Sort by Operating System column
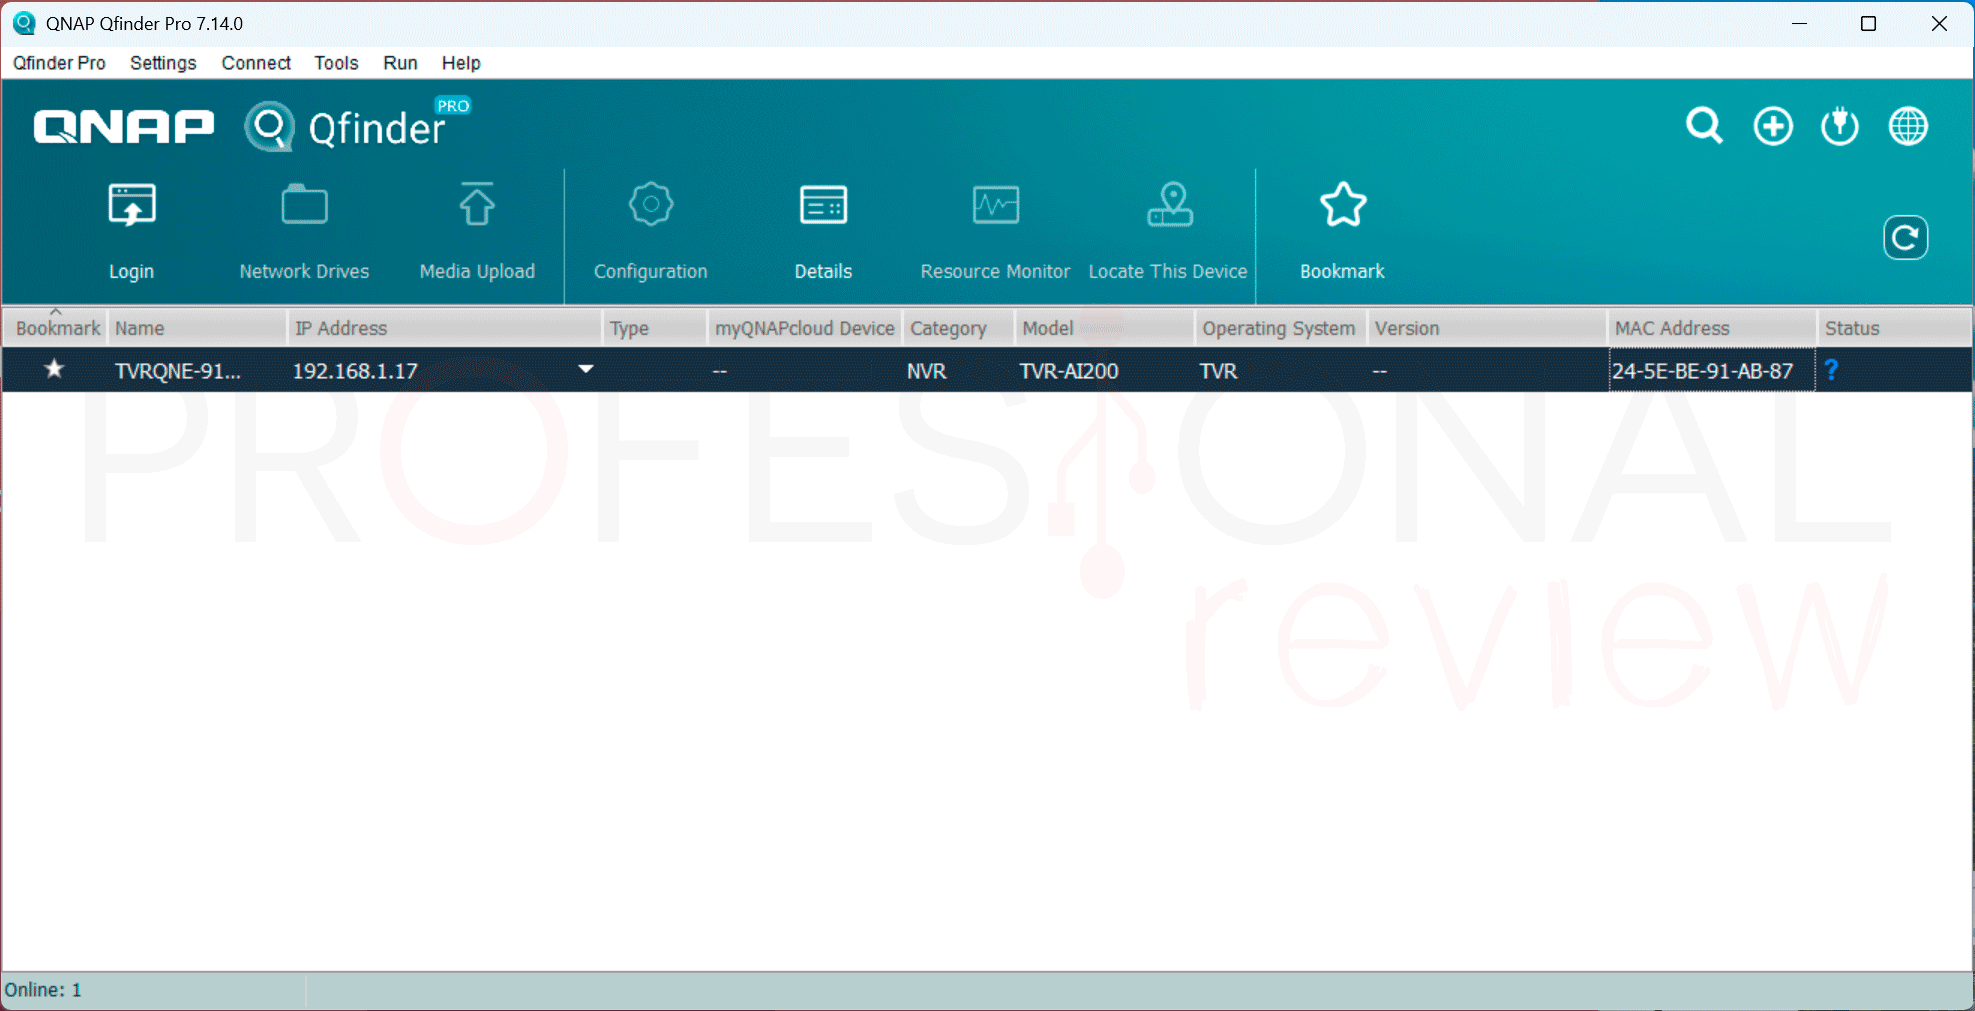Screen dimensions: 1975x1011 click(1281, 328)
